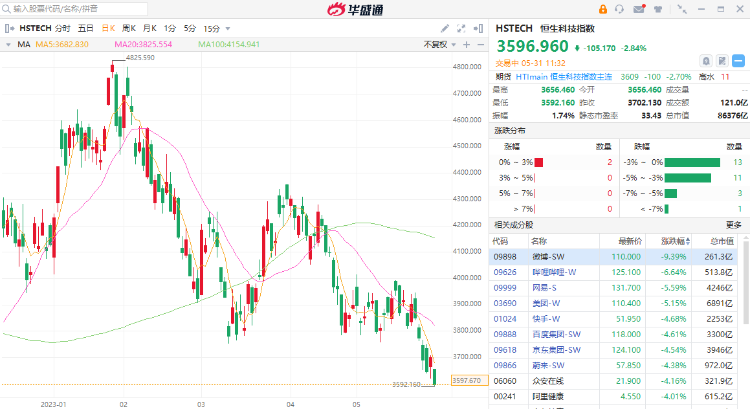The height and width of the screenshot is (409, 750).
Task: Switch to 五日 five-day chart
Action: coord(86,29)
